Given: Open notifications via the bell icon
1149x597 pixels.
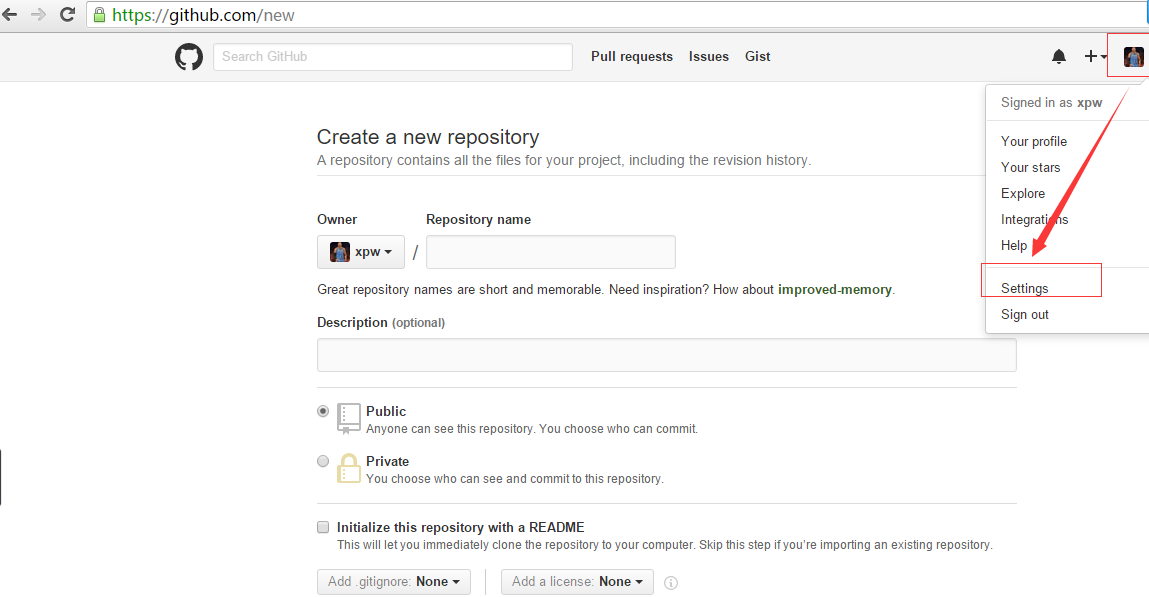Looking at the screenshot, I should [x=1059, y=56].
